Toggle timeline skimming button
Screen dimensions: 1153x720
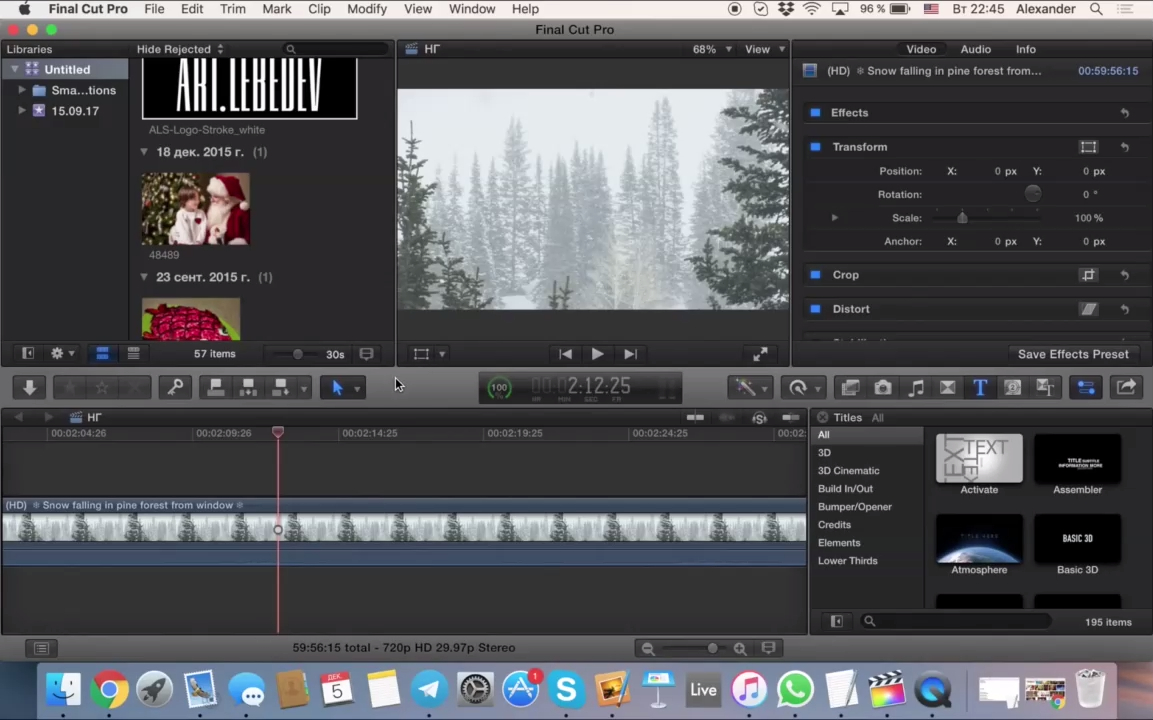pyautogui.click(x=695, y=418)
